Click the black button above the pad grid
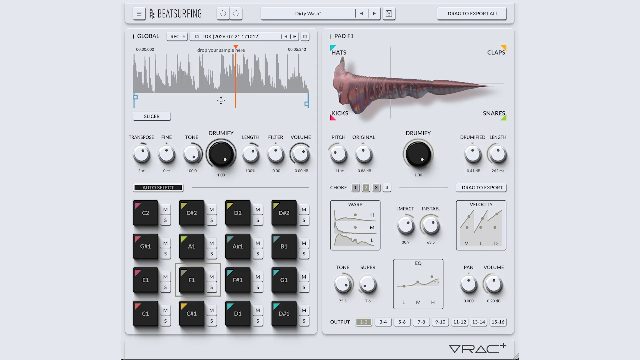Viewport: 640px width, 360px height. [158, 187]
